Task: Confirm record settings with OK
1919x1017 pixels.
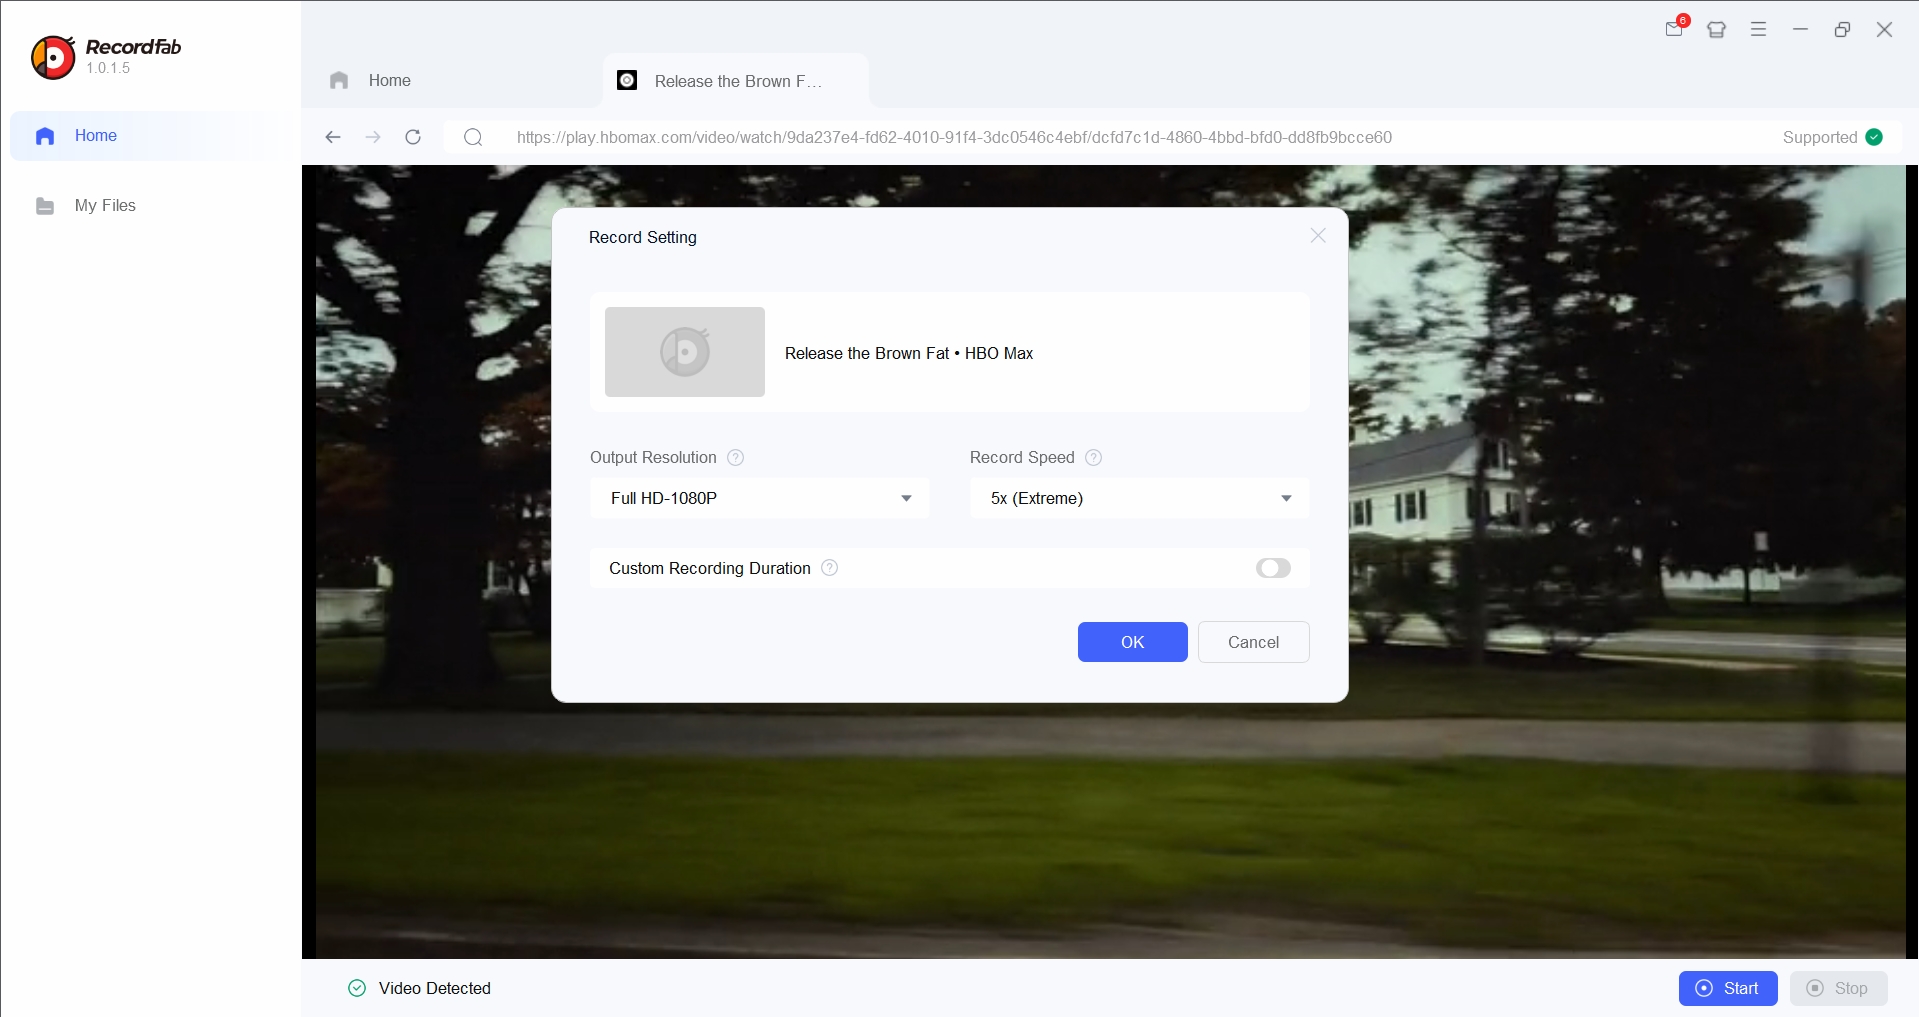Action: point(1131,641)
